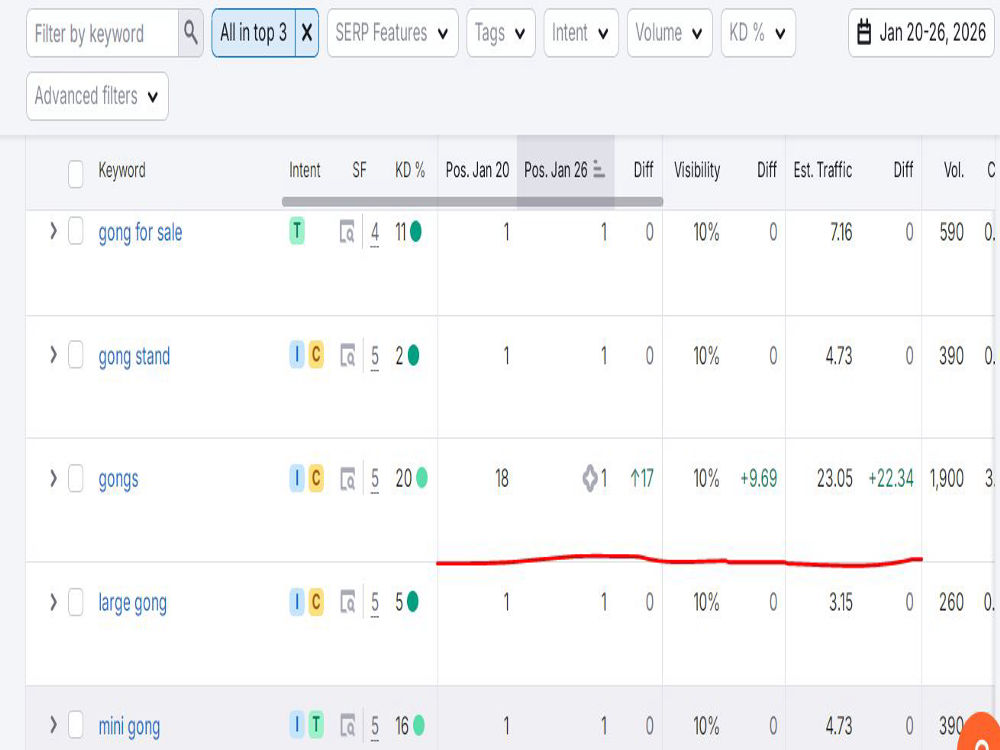Click the horizontal scrollbar under column headers
This screenshot has height=750, width=1000.
(x=473, y=202)
